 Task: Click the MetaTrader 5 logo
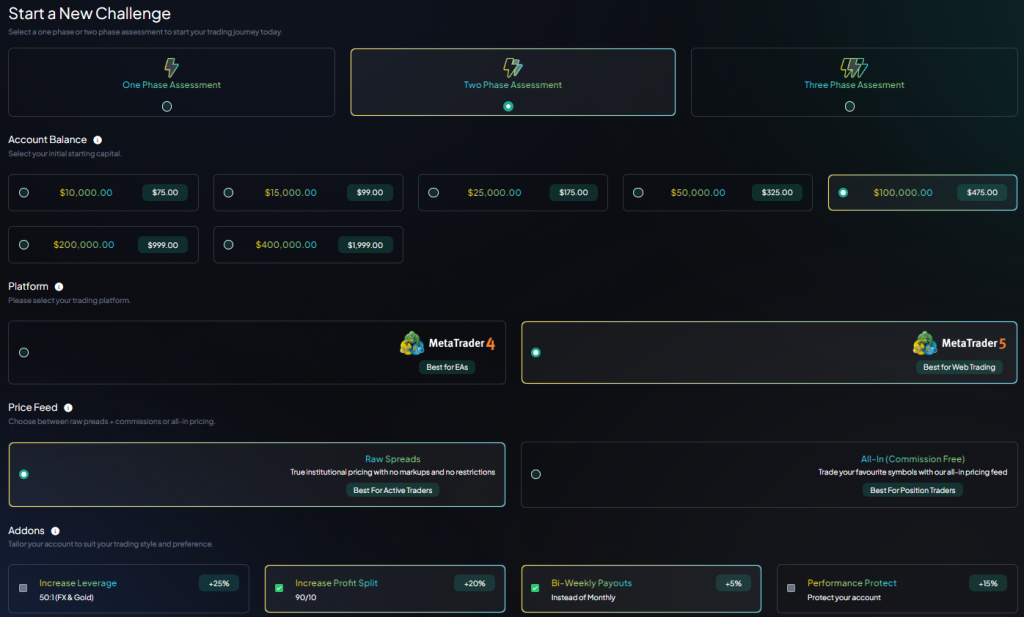point(959,344)
